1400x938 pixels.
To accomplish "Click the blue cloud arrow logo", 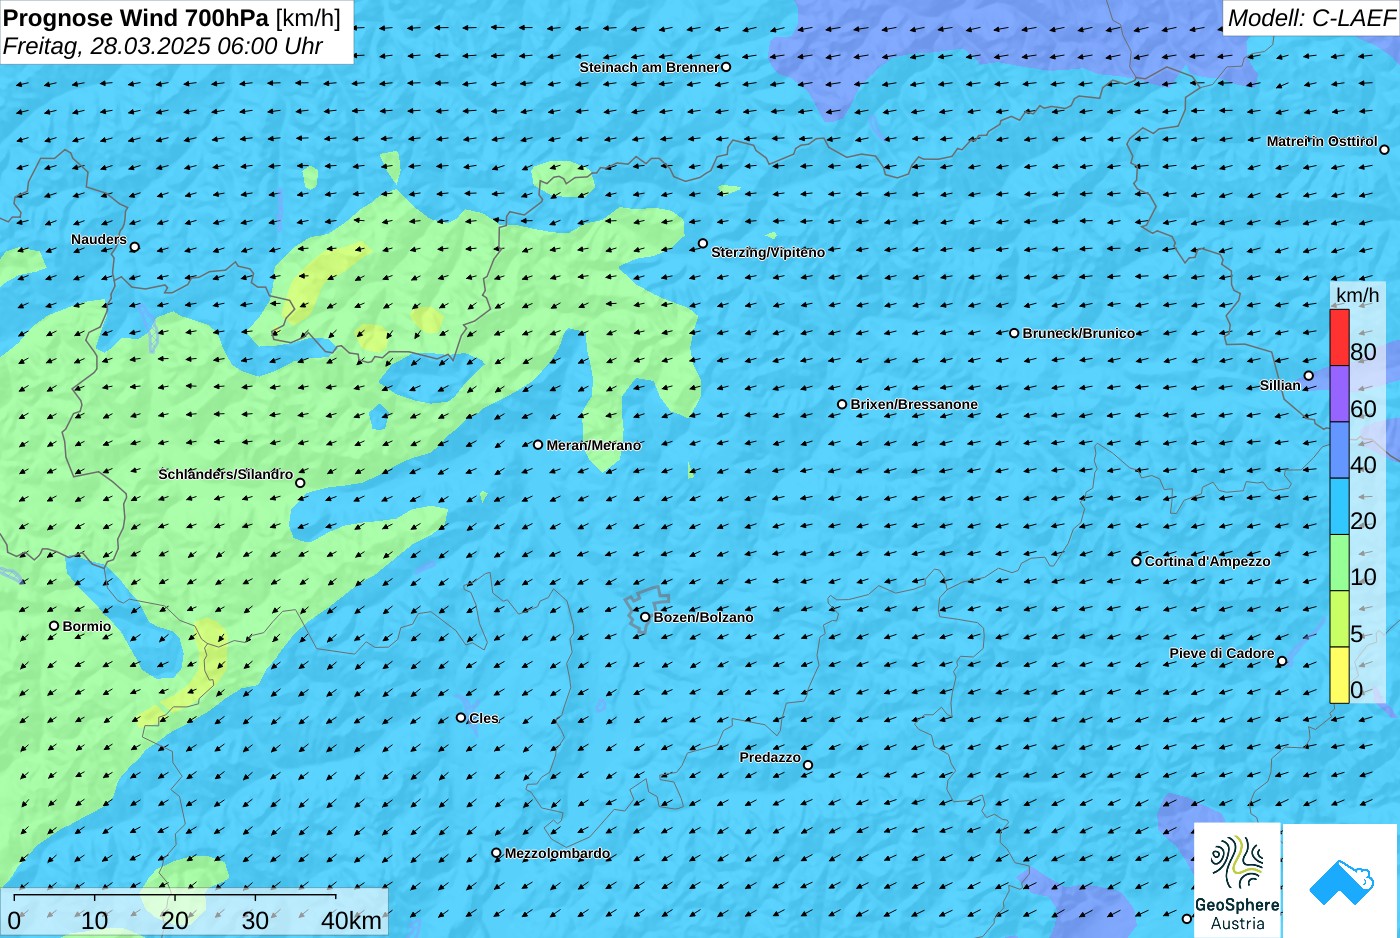I will (1341, 882).
